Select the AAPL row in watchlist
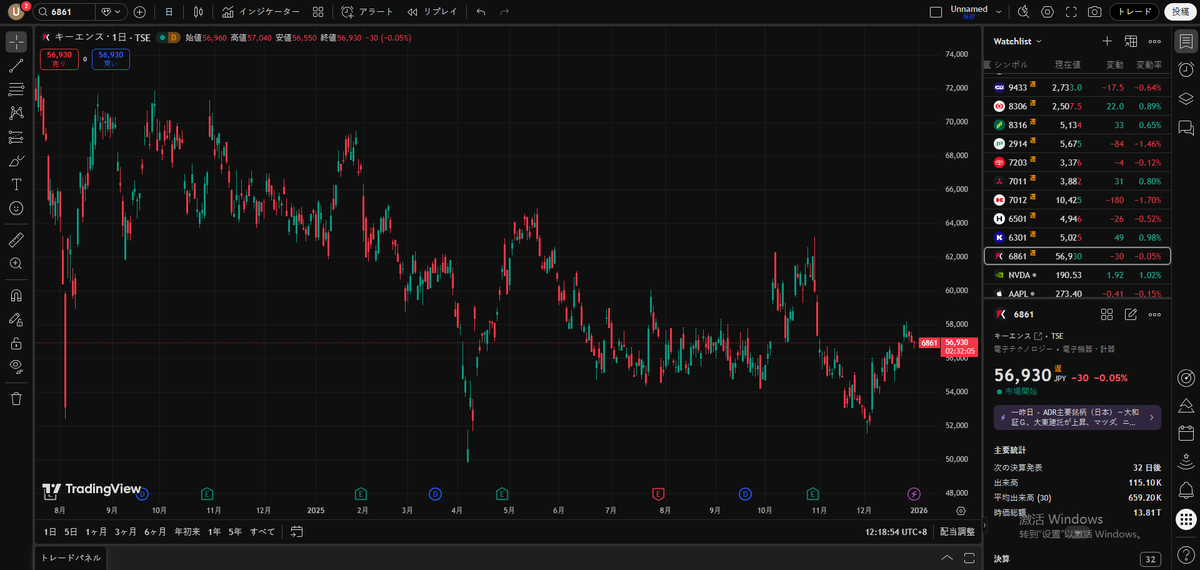The width and height of the screenshot is (1200, 570). tap(1076, 294)
